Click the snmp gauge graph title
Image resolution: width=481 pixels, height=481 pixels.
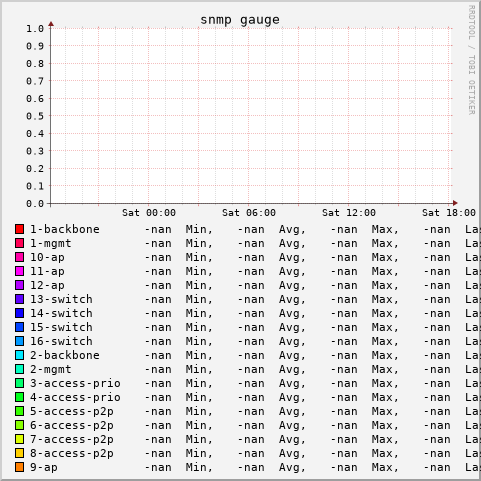(x=240, y=20)
